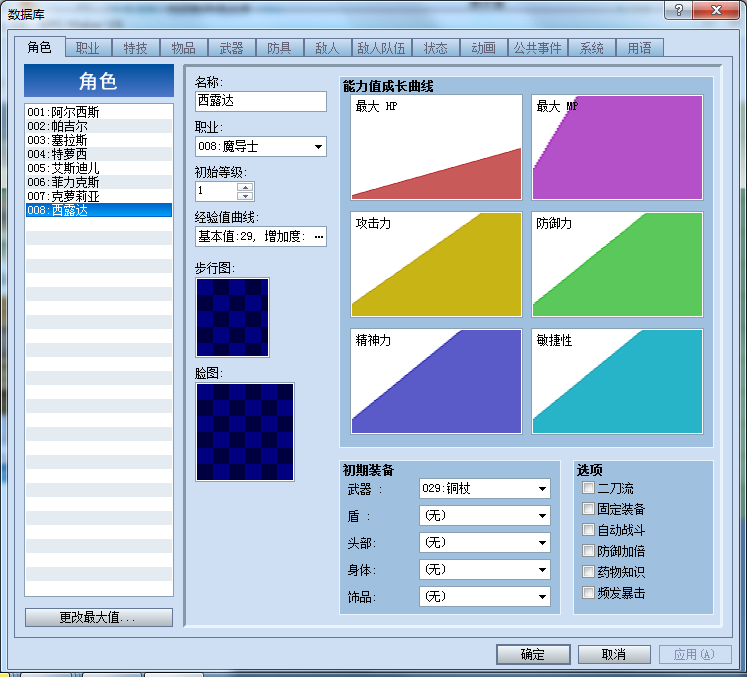Click the 名称 field containing 西露达
The image size is (747, 677).
click(261, 101)
